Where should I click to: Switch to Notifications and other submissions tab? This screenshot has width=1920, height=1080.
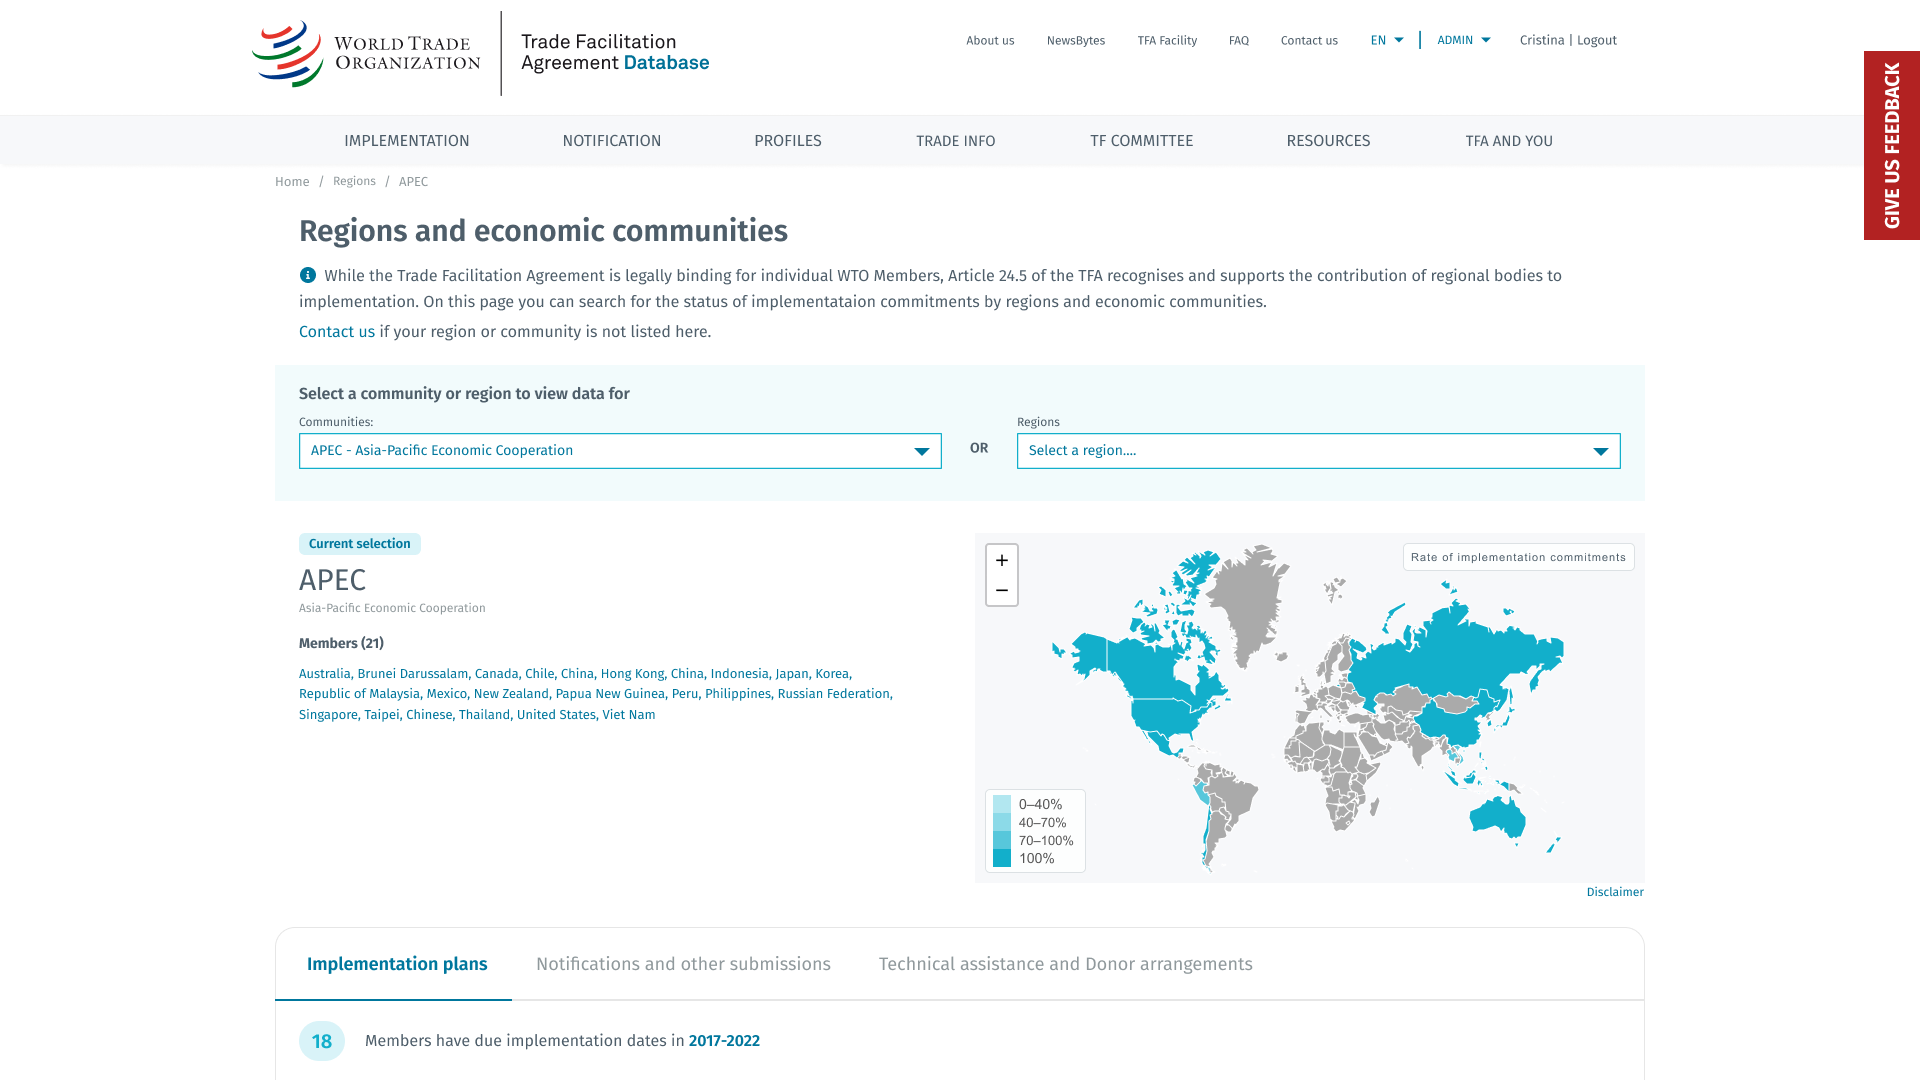(683, 963)
